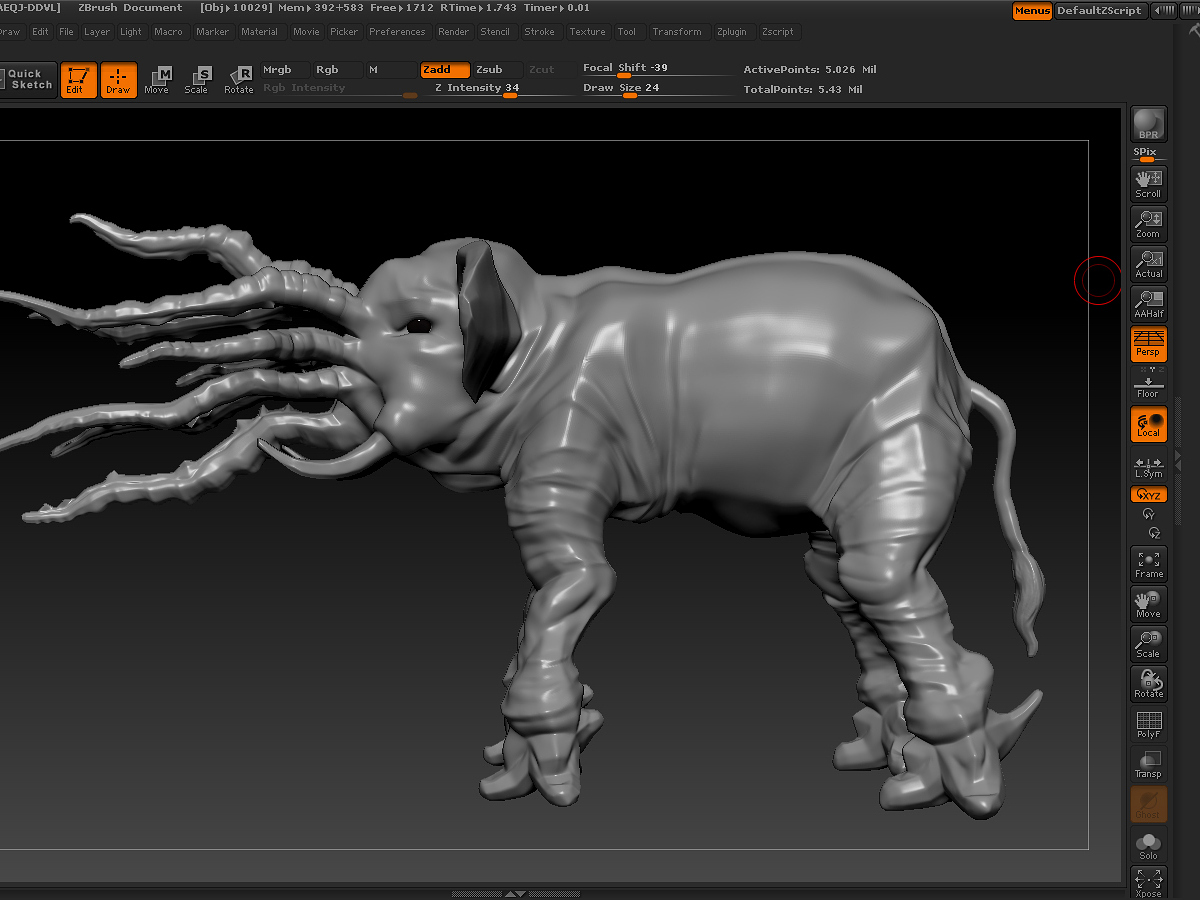
Task: Select Z axis rotation icon
Action: (1154, 532)
